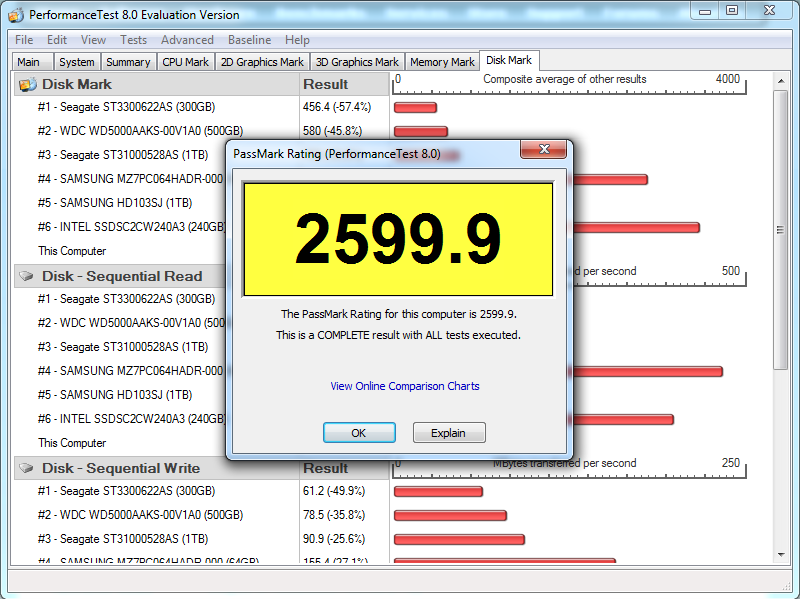Click the Disk Mark Result column header
The height and width of the screenshot is (599, 800).
344,84
